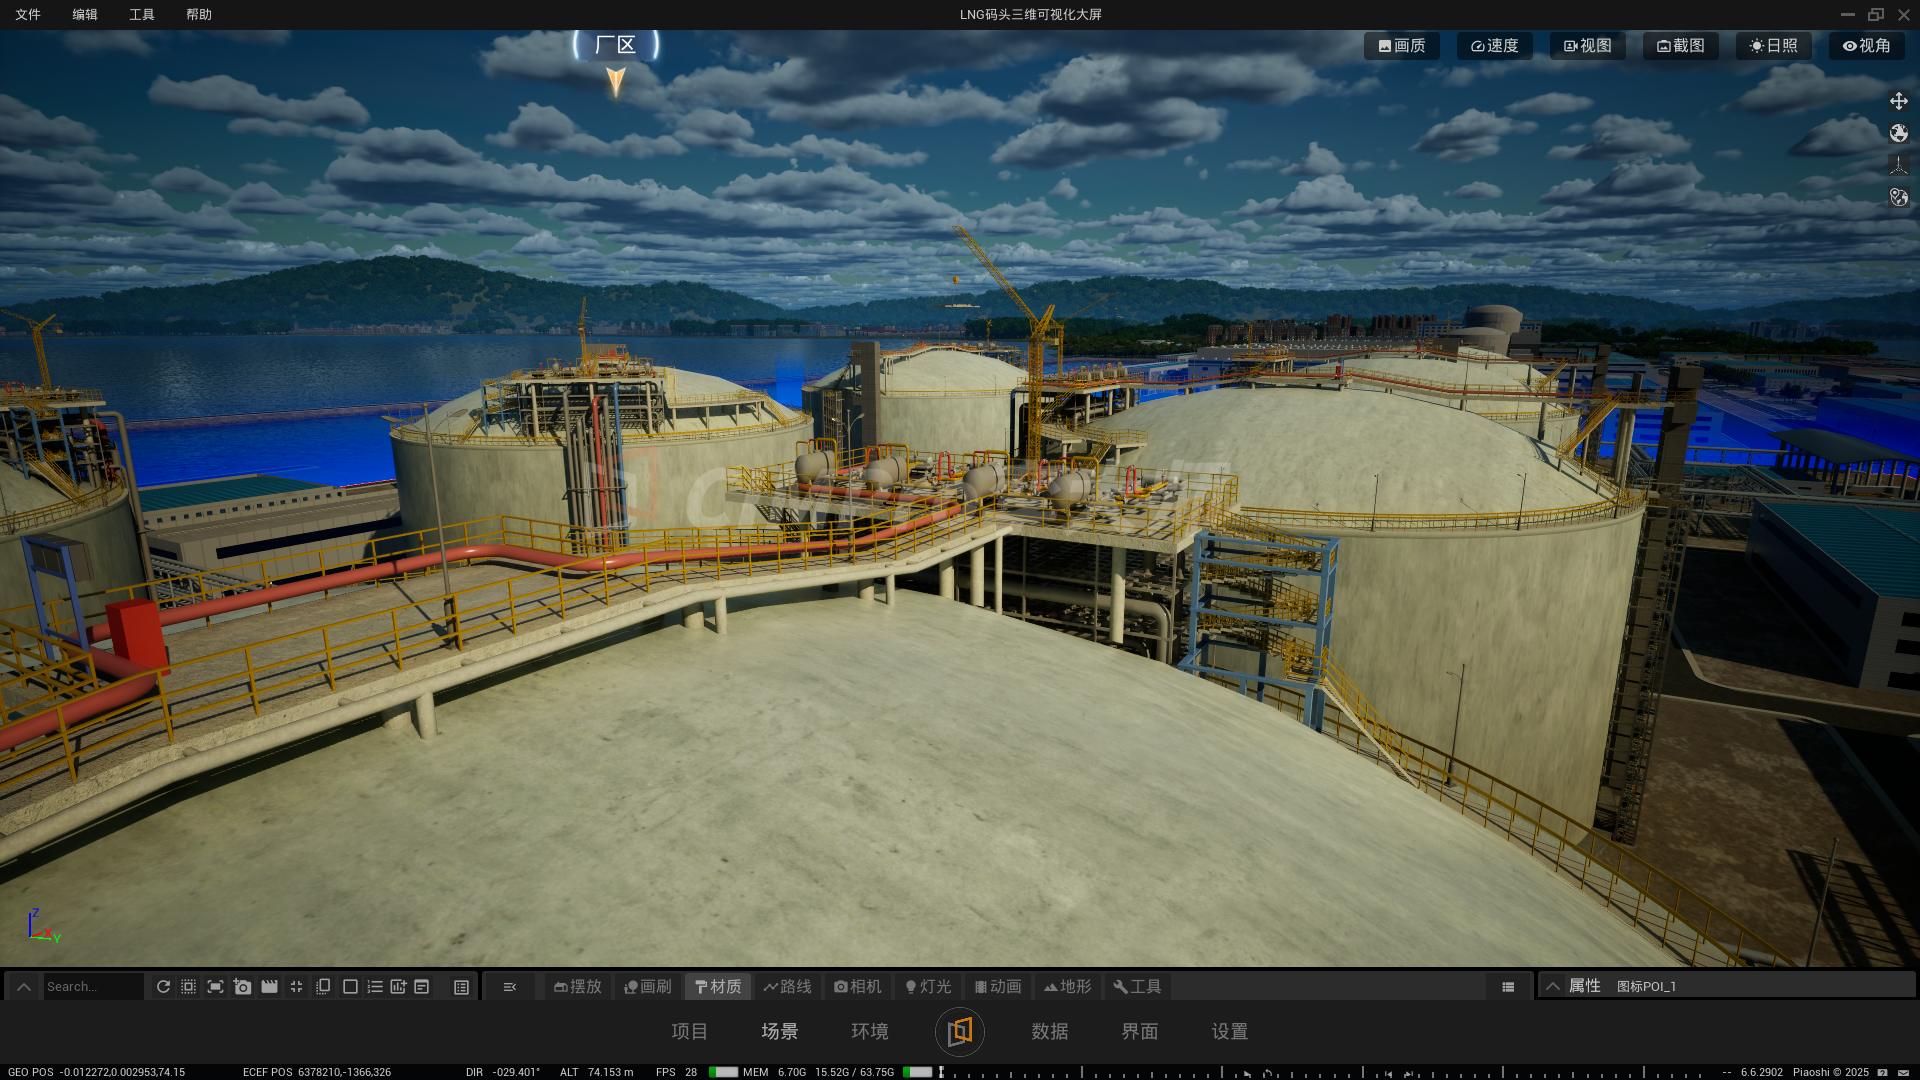Viewport: 1920px width, 1080px height.
Task: Select the 摆放 placement tab
Action: pos(578,987)
